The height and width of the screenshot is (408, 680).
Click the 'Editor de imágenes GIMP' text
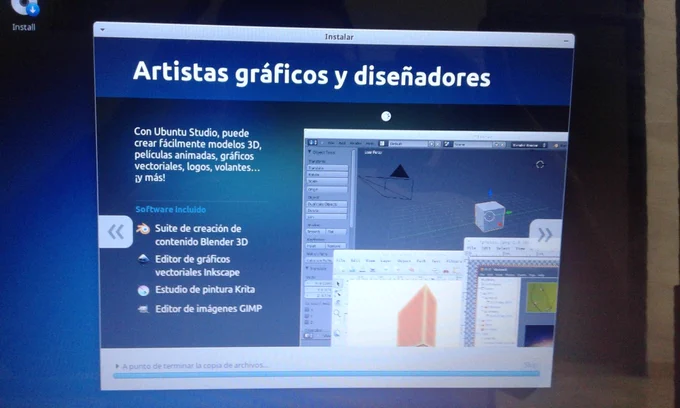pyautogui.click(x=209, y=309)
